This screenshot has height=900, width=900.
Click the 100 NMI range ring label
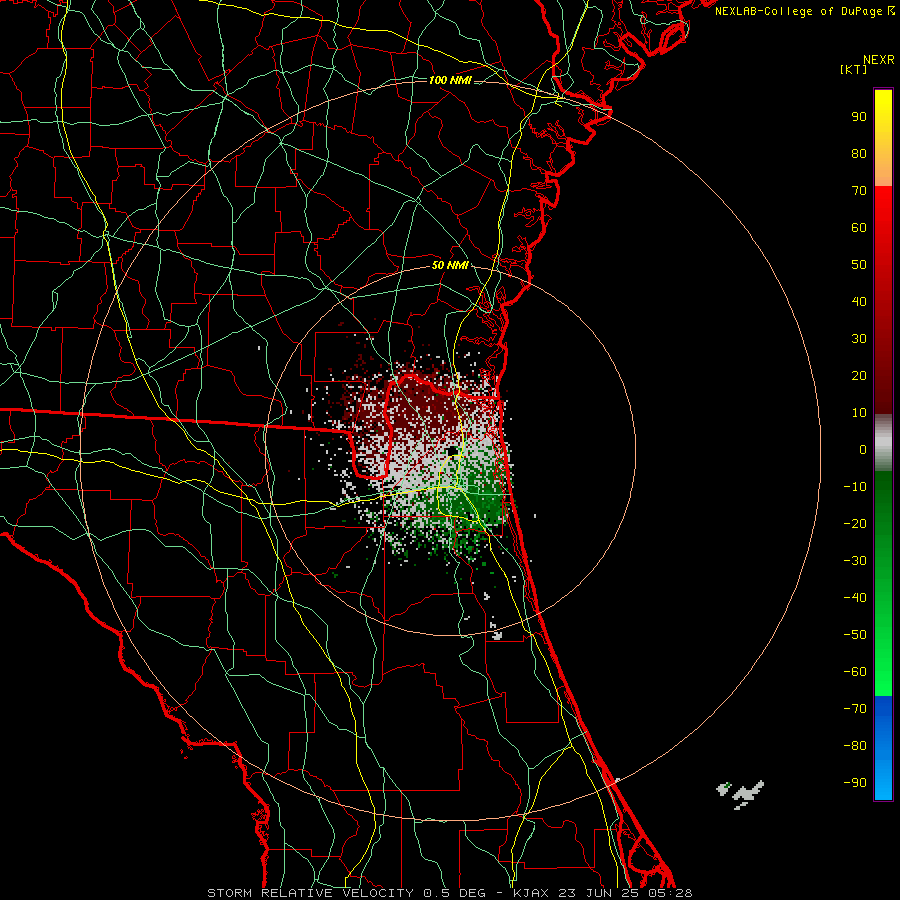pyautogui.click(x=450, y=80)
